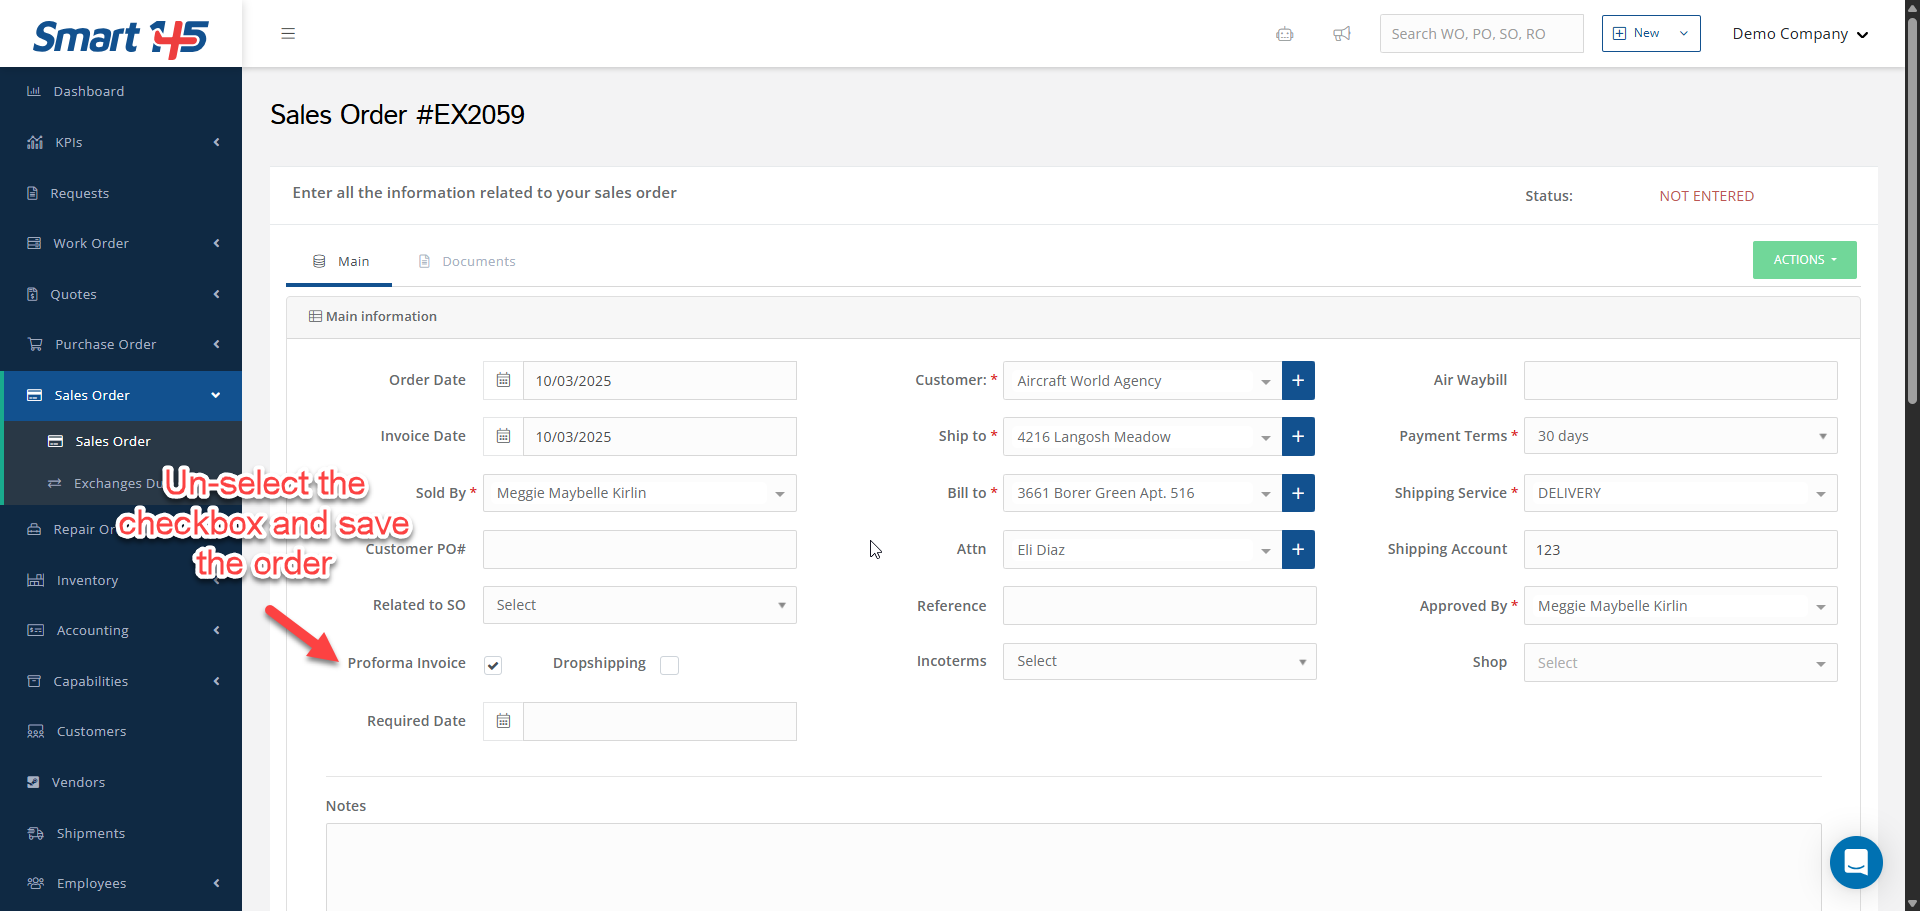The width and height of the screenshot is (1920, 911).
Task: Open the Demo Company account menu
Action: point(1800,34)
